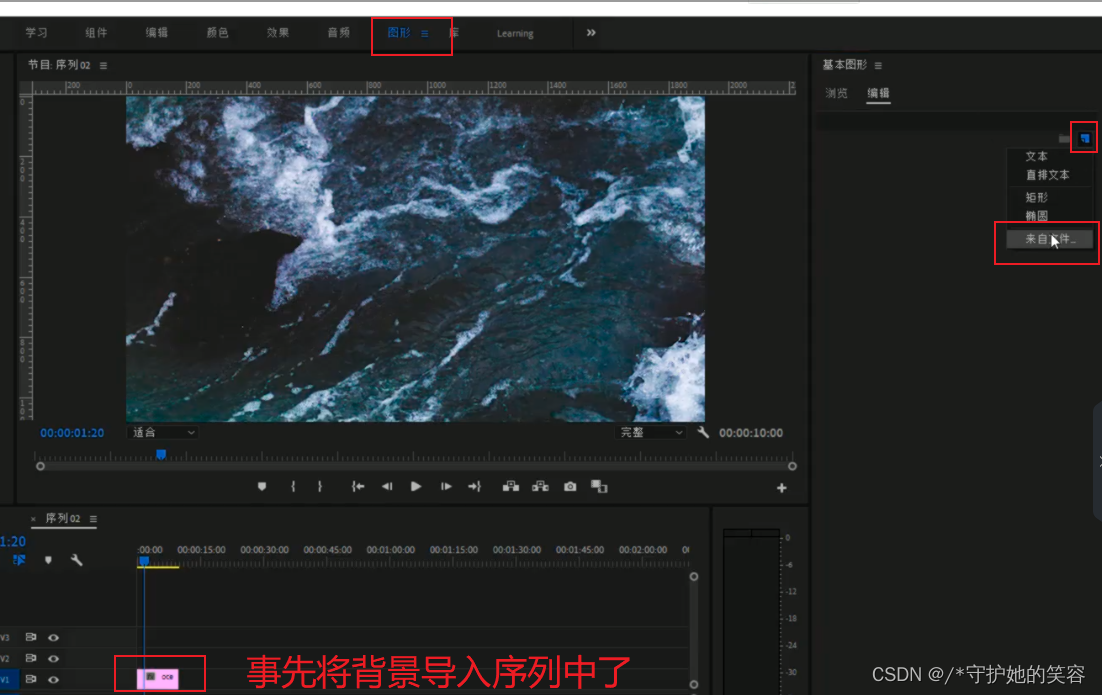Image resolution: width=1102 pixels, height=695 pixels.
Task: Add a marker in the timeline panel
Action: point(48,560)
